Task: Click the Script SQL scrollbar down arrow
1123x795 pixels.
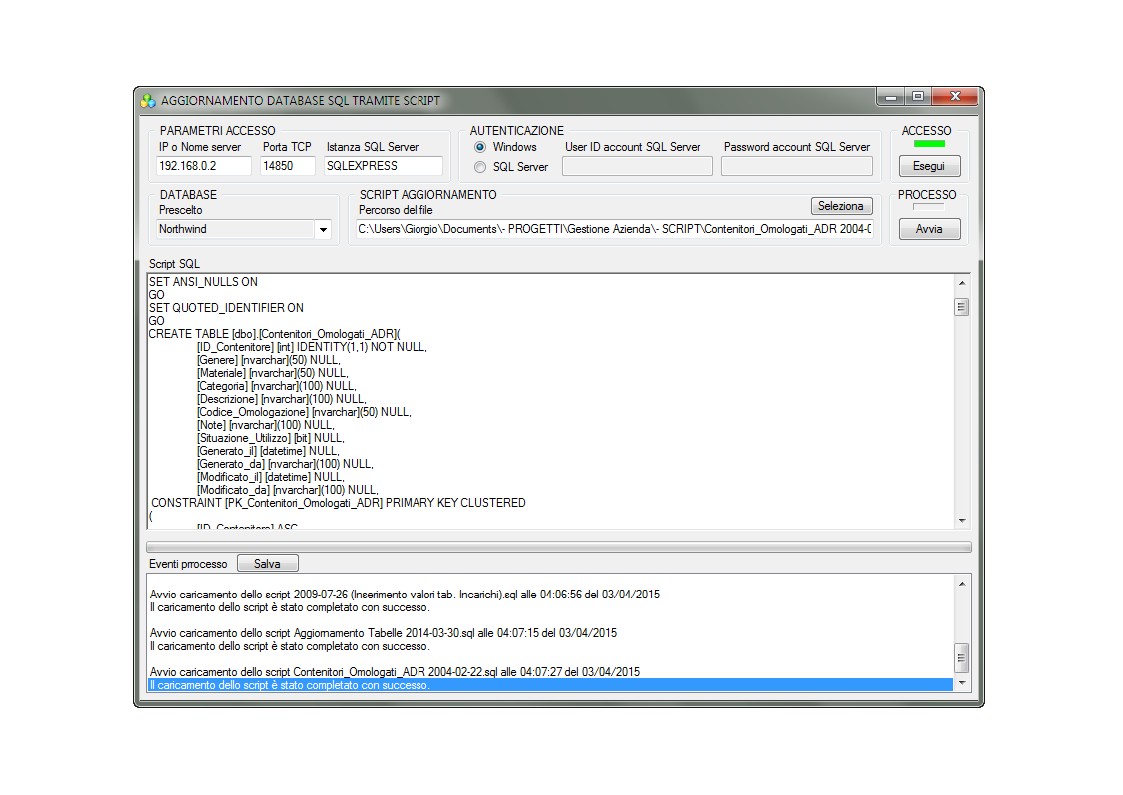Action: coord(962,521)
